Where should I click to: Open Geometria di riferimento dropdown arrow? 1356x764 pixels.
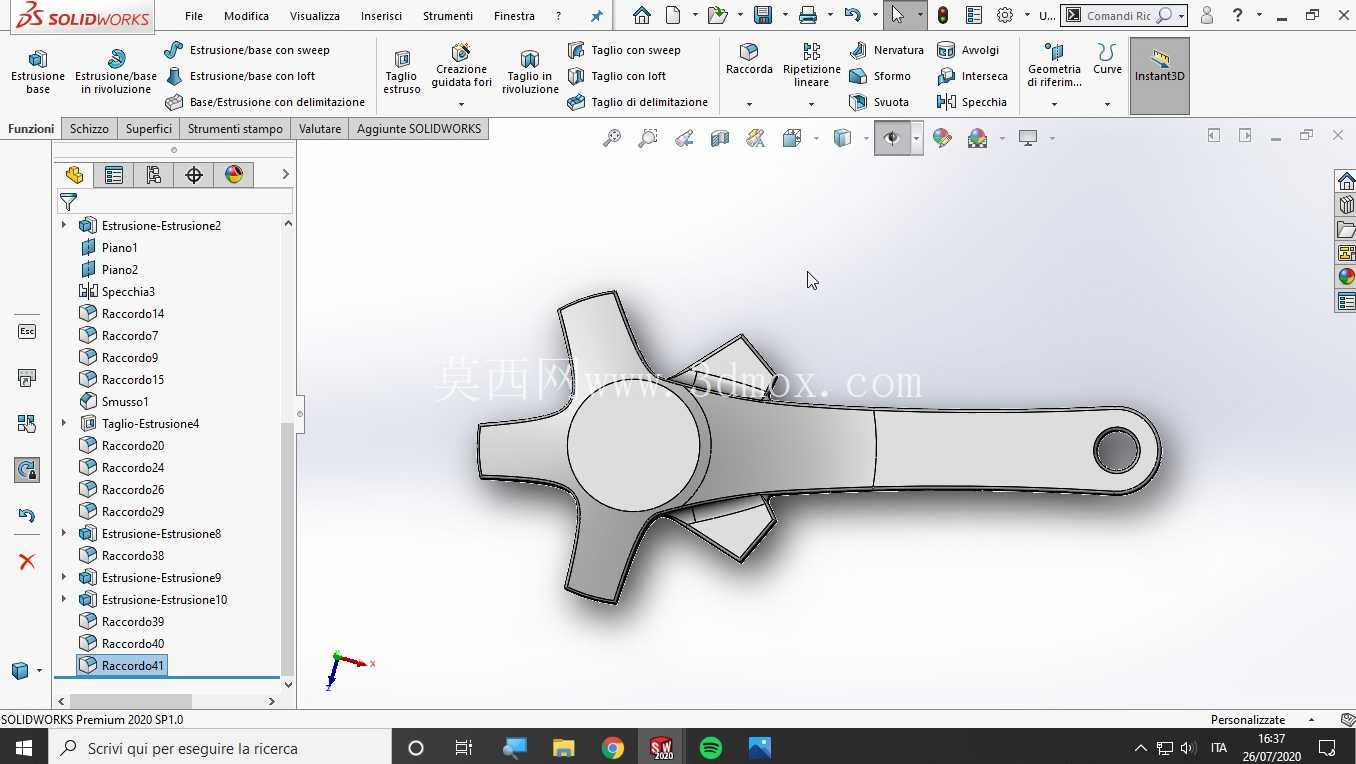1054,104
